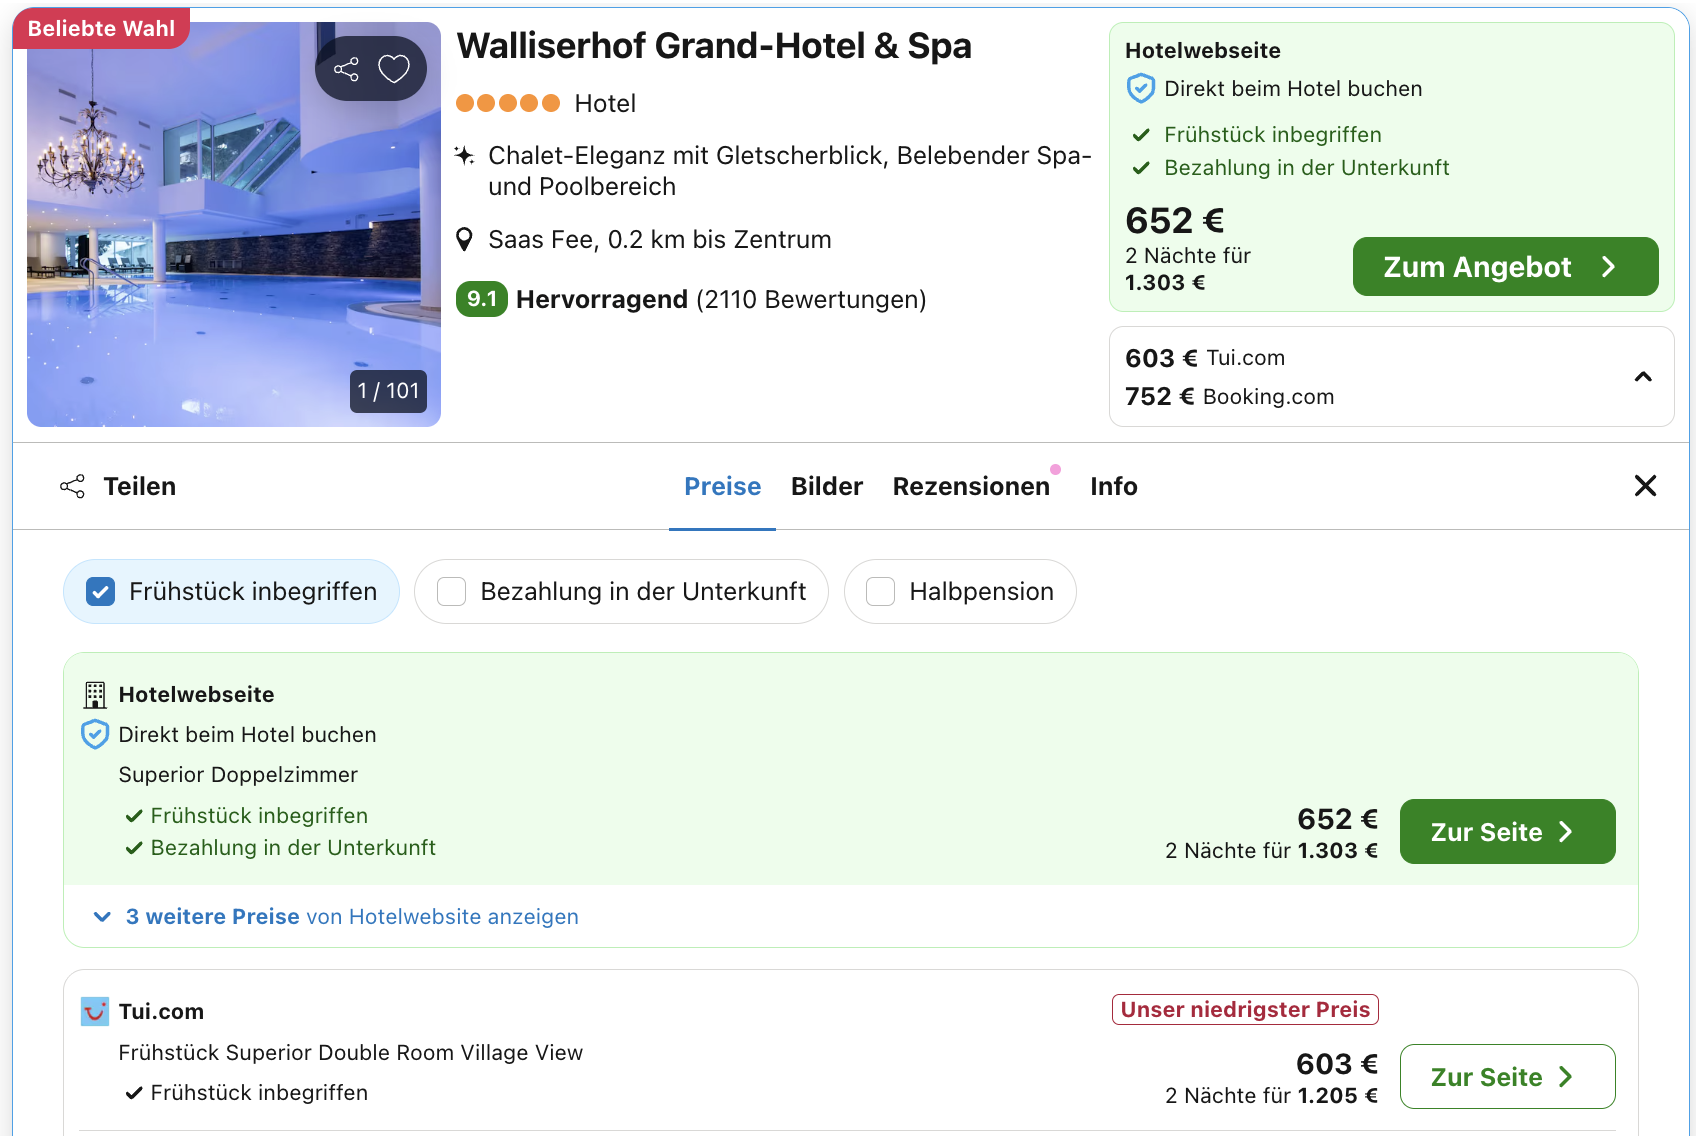Viewport: 1696px width, 1136px height.
Task: Uncheck the Frühstück inbegriffen filter
Action: click(101, 592)
